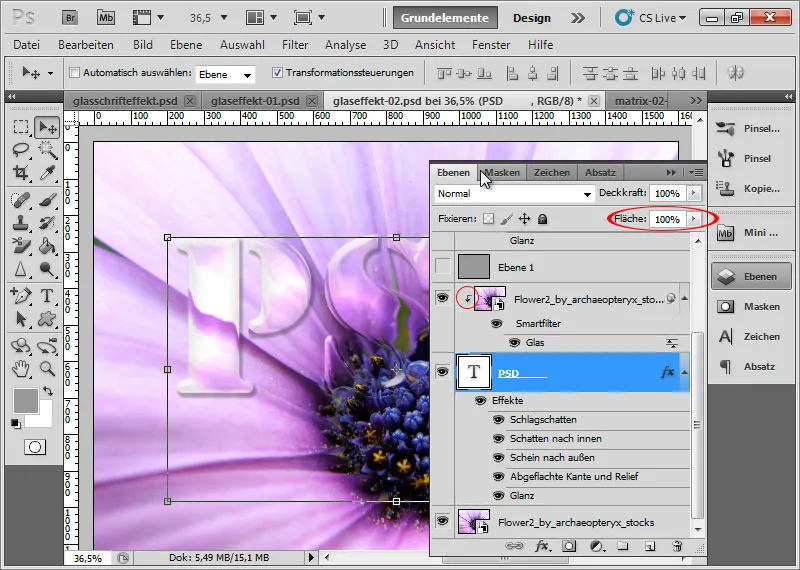This screenshot has height=570, width=800.
Task: Open the Filter menu
Action: pyautogui.click(x=295, y=45)
